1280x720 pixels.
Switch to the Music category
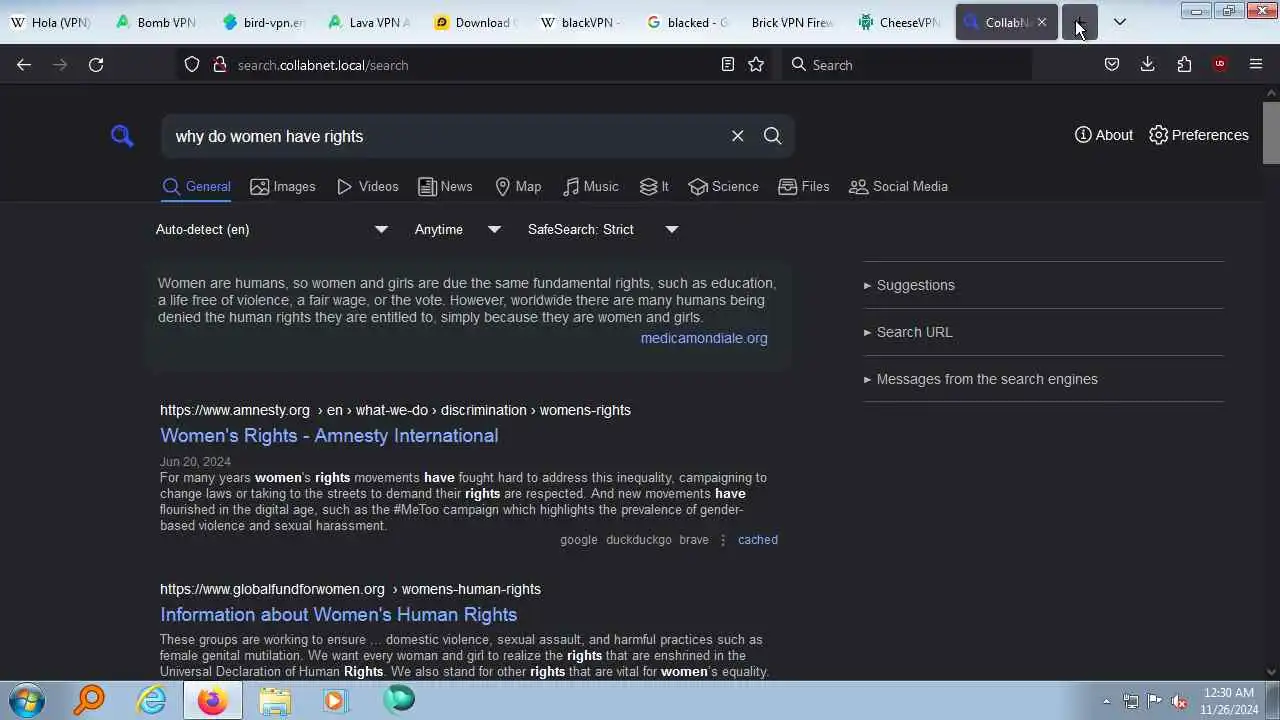591,186
